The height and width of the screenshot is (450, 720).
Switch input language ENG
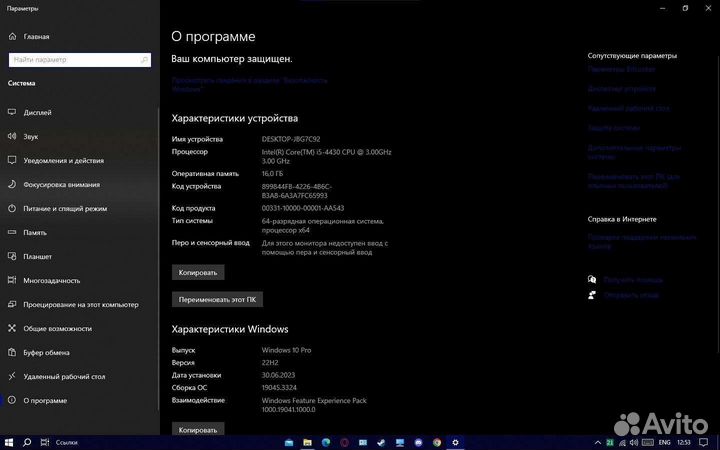664,442
